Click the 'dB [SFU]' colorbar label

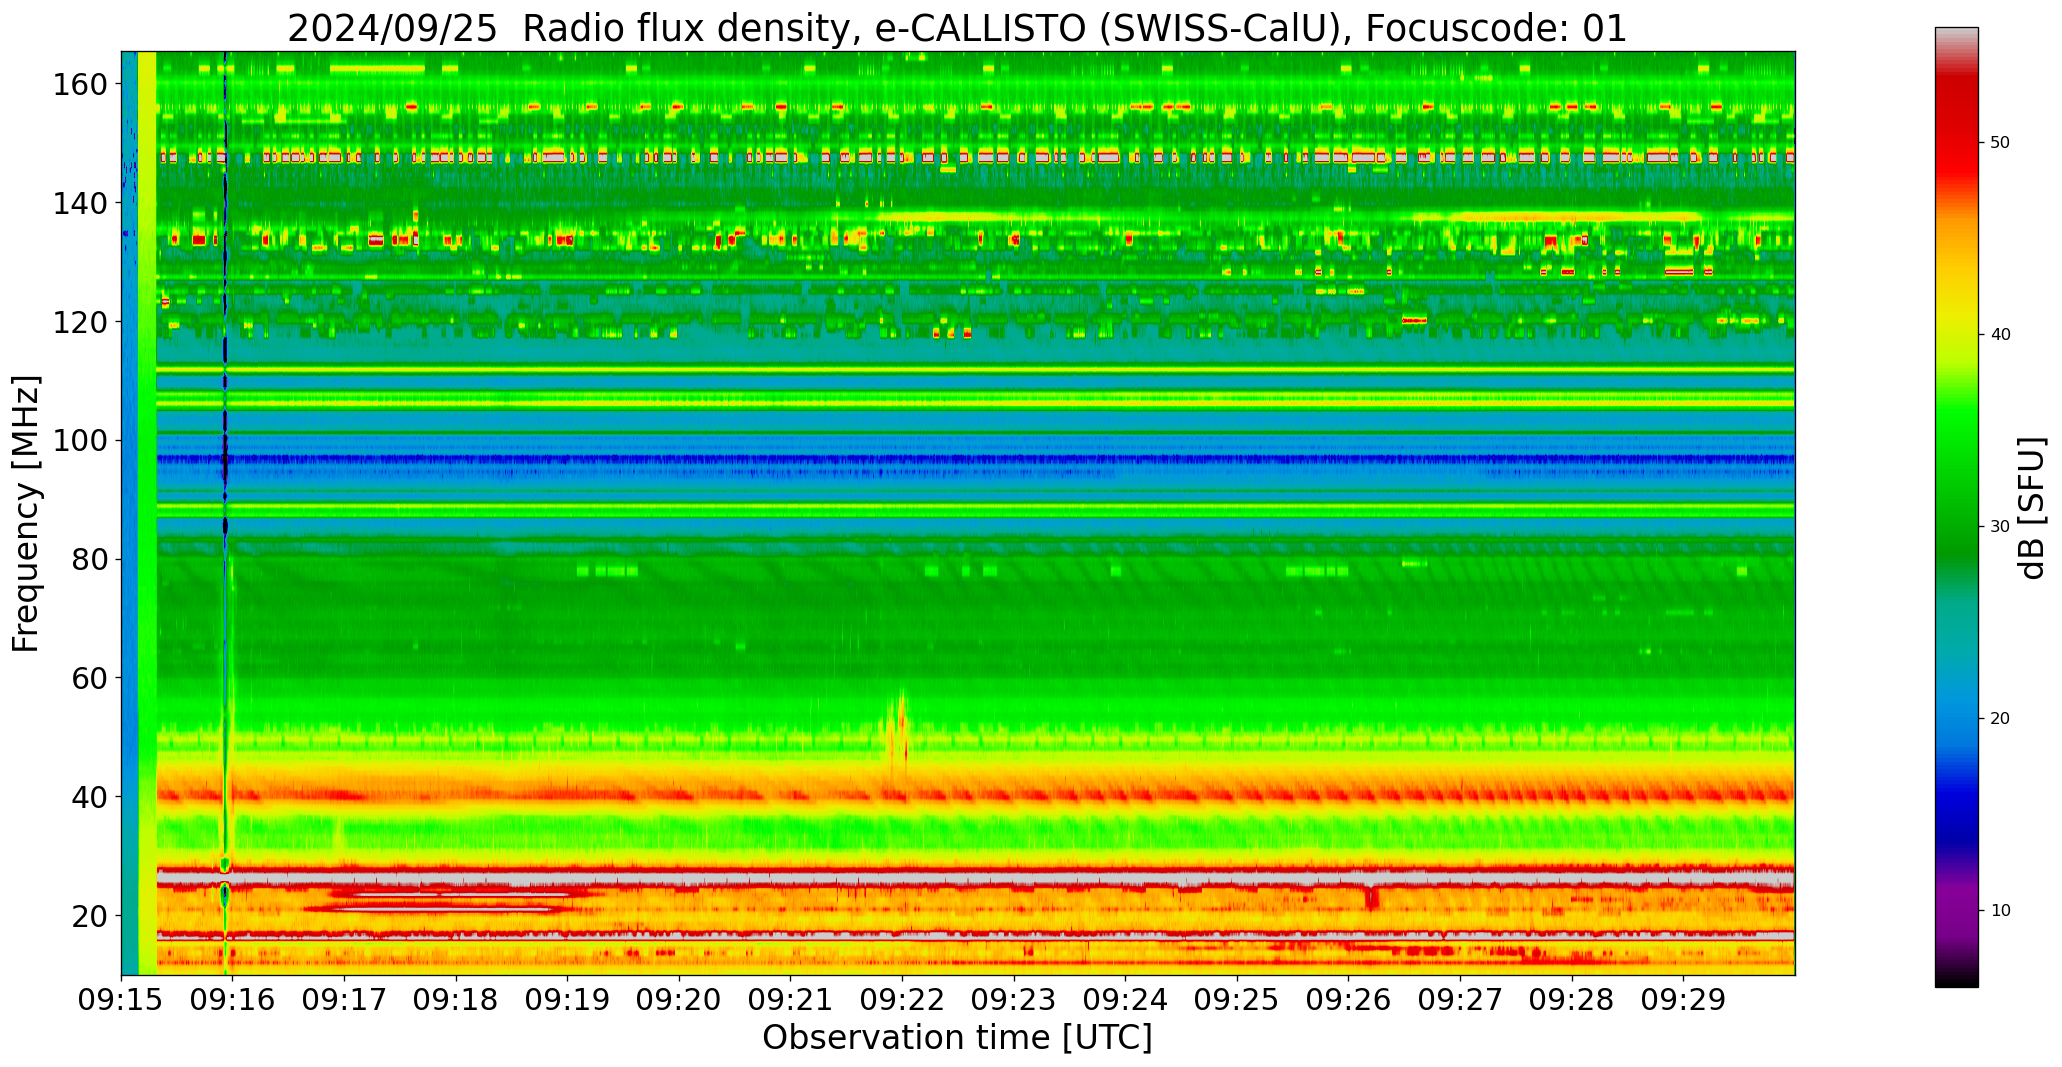2032,507
